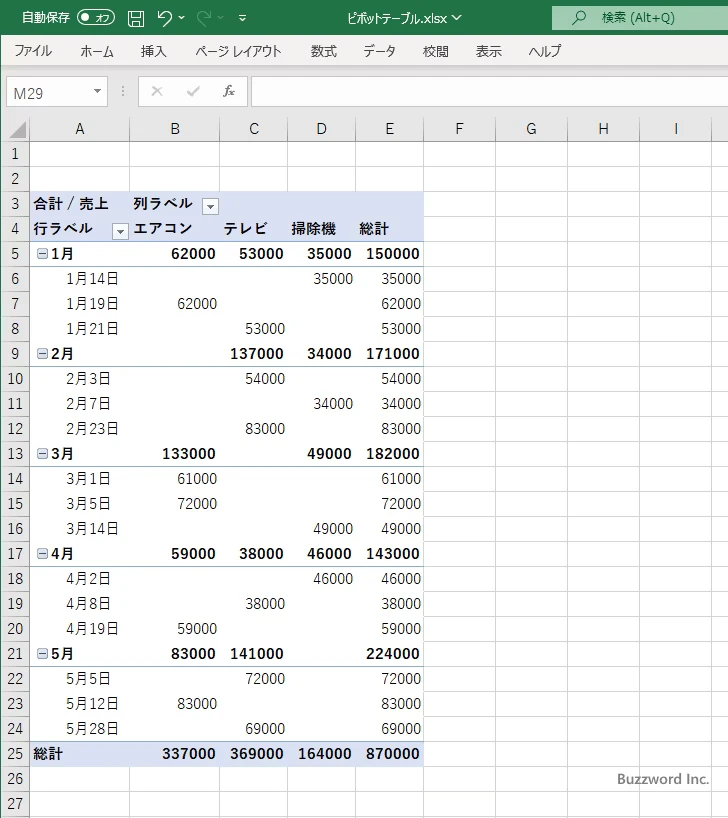
Task: Click the Insert Function fx icon
Action: (229, 92)
